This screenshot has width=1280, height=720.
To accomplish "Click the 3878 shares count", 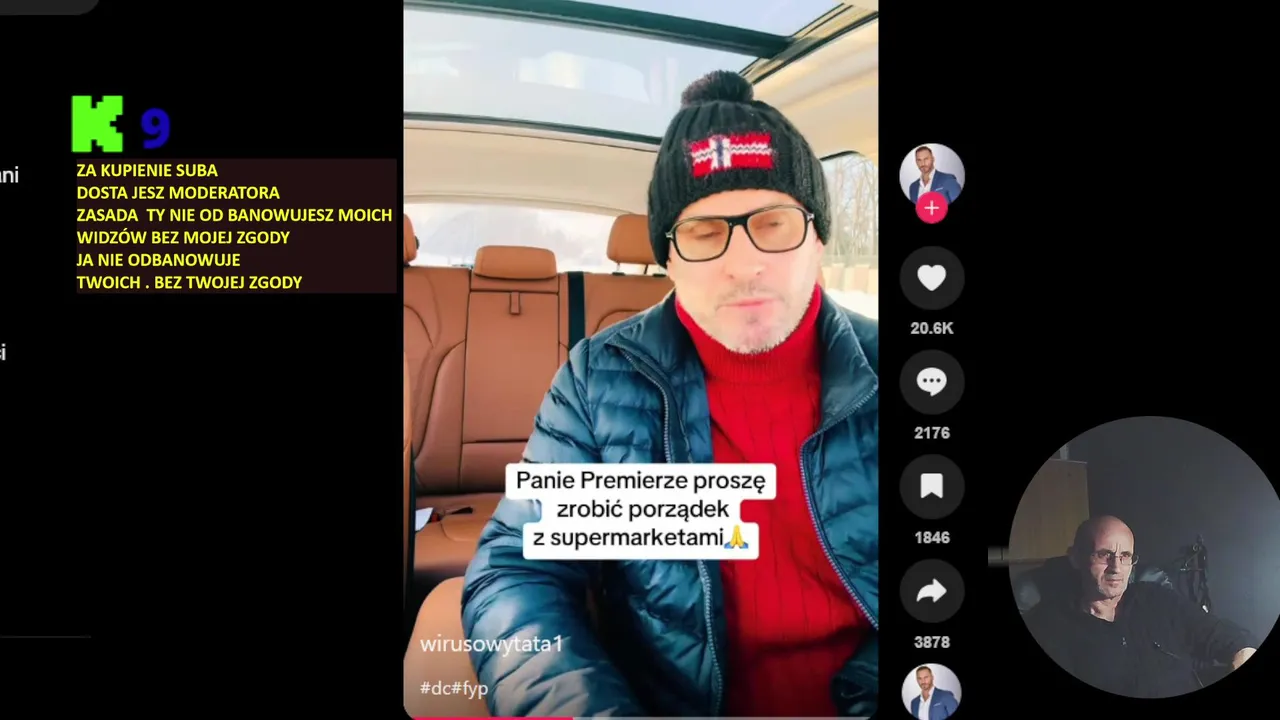I will pyautogui.click(x=931, y=642).
